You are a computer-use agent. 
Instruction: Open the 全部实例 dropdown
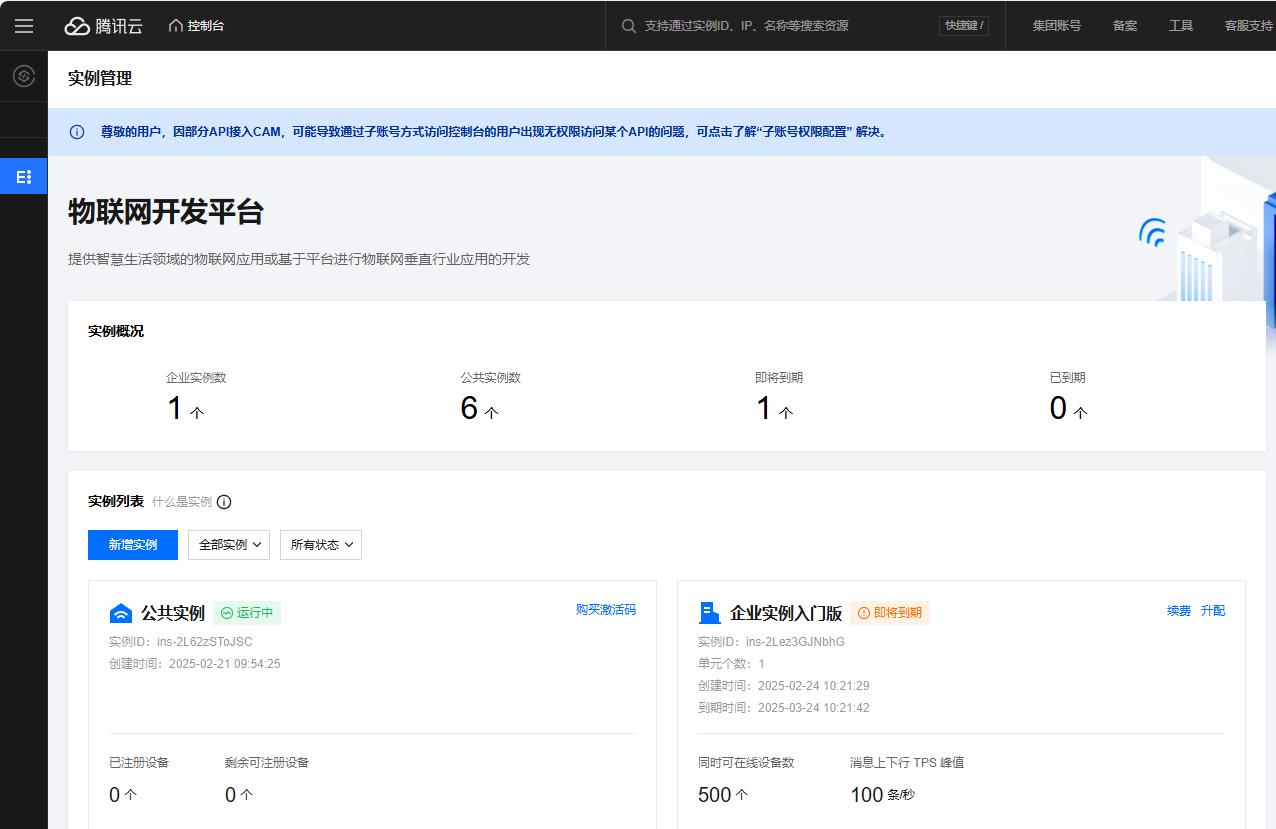tap(229, 545)
